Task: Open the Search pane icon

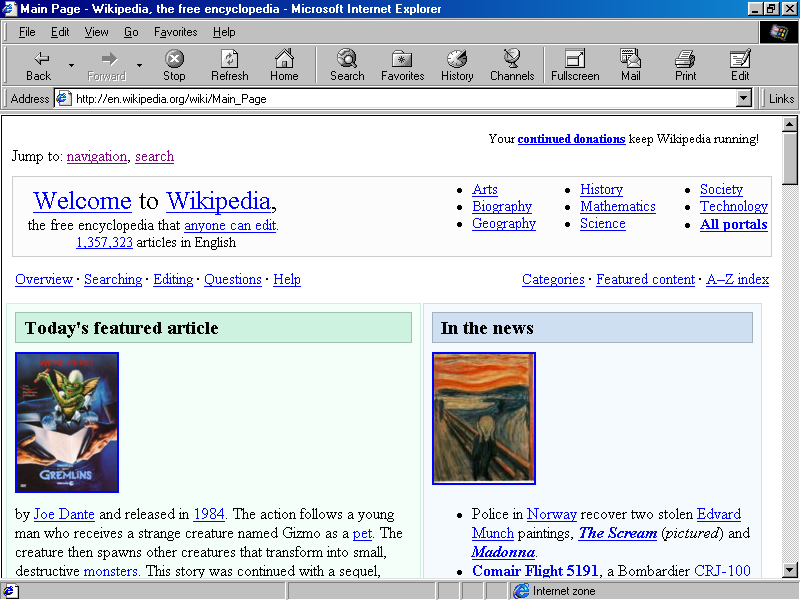Action: pos(347,59)
